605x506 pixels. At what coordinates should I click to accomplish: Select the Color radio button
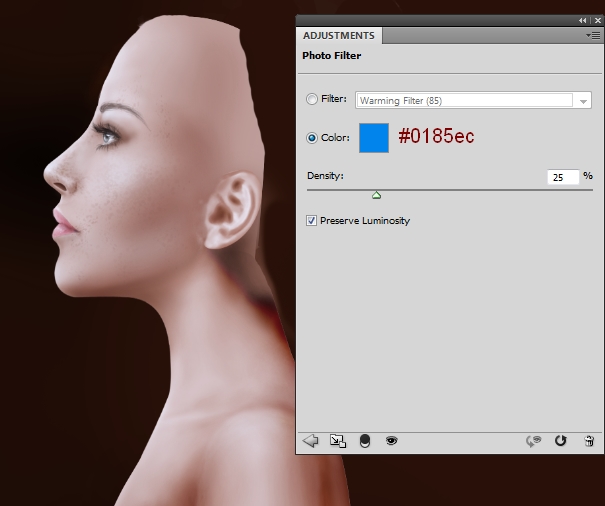[312, 138]
